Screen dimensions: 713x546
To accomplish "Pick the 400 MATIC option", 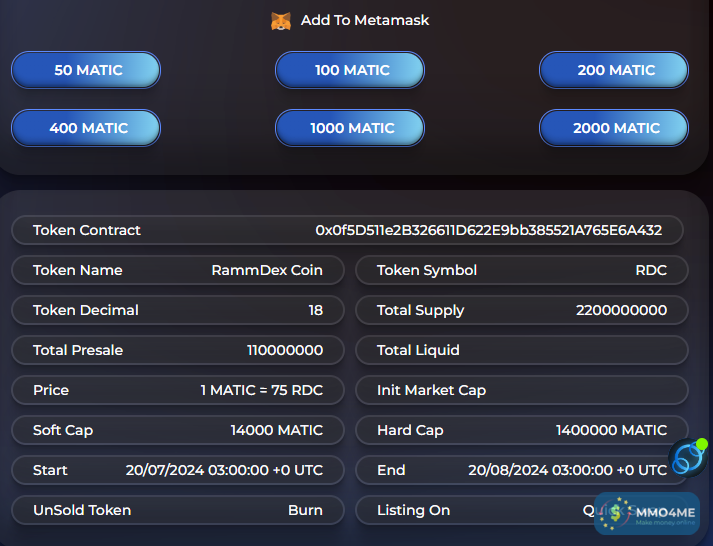I will coord(86,128).
